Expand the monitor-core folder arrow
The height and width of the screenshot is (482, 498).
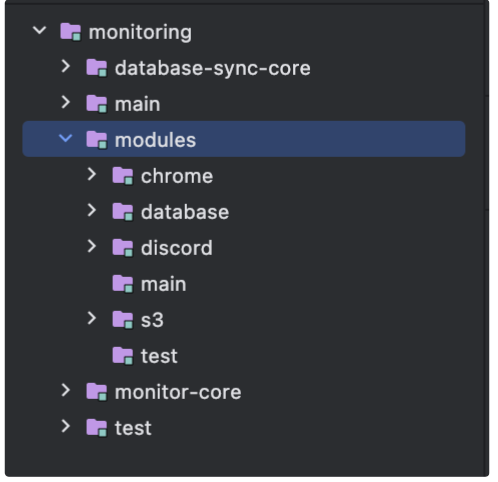(66, 390)
